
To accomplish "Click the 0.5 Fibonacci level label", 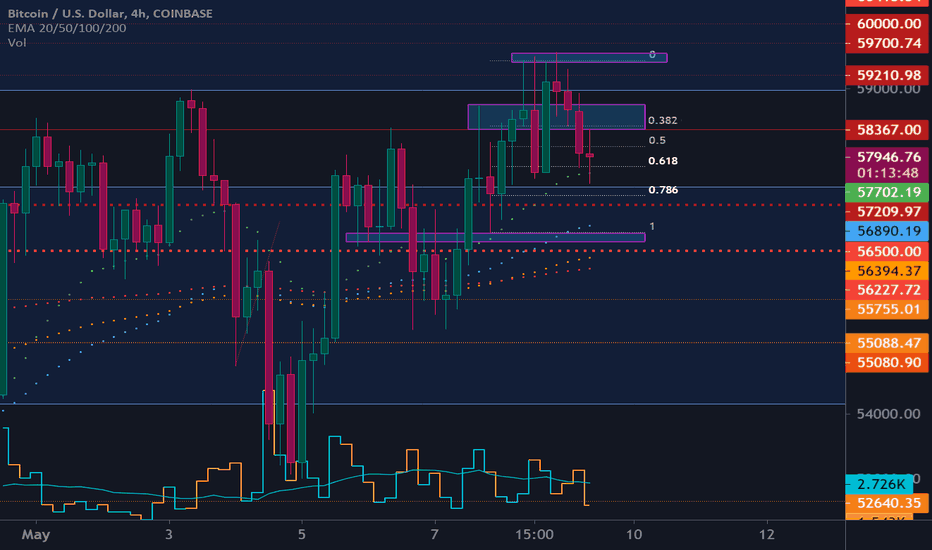I will coord(657,140).
